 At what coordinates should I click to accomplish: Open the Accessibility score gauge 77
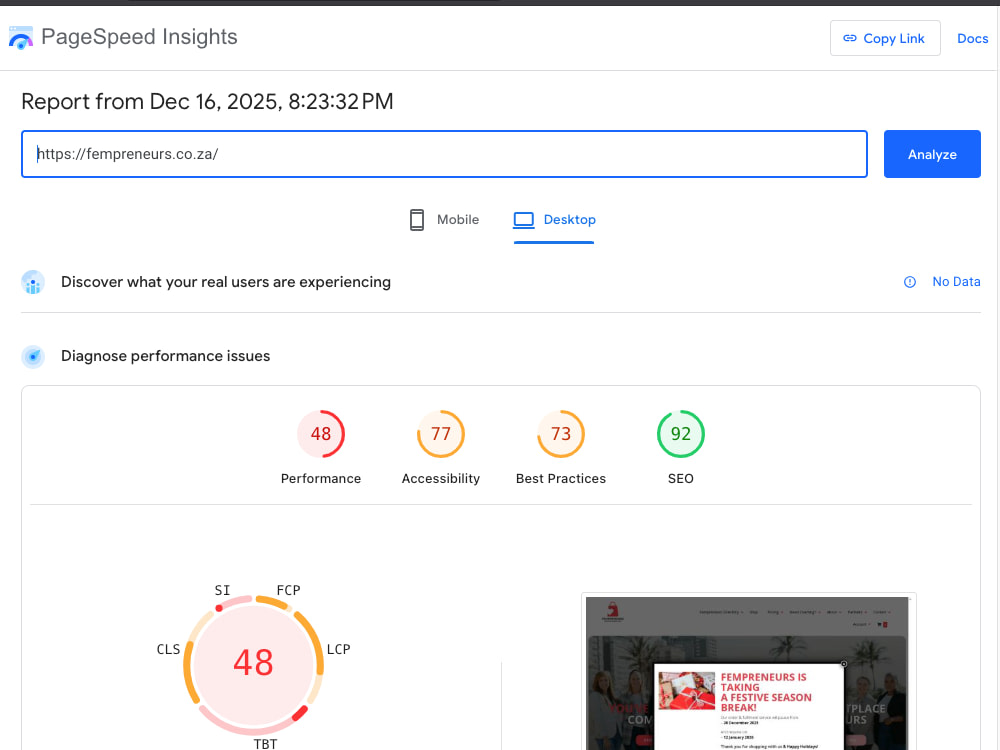[441, 434]
